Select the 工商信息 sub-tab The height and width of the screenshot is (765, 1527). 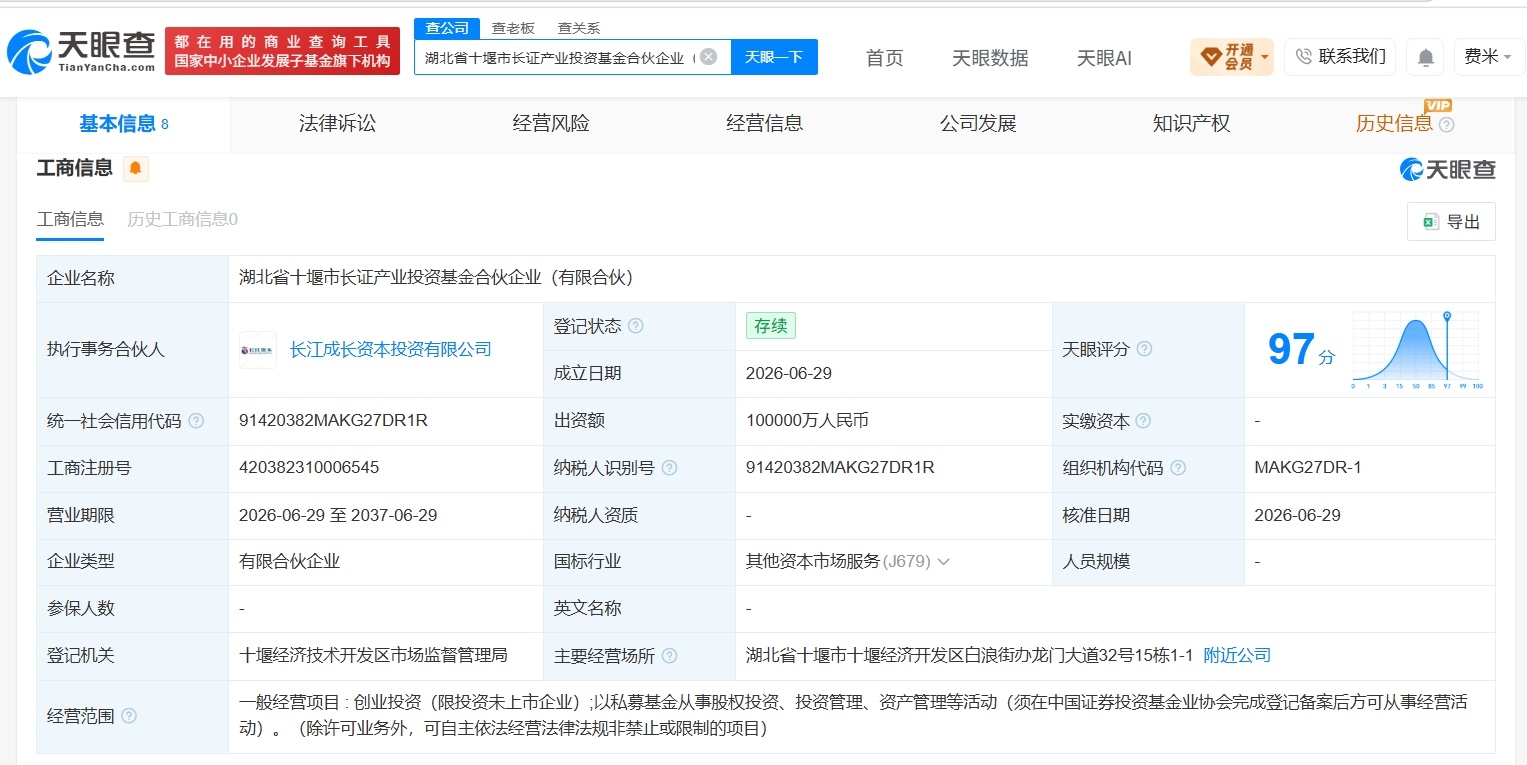pyautogui.click(x=70, y=219)
